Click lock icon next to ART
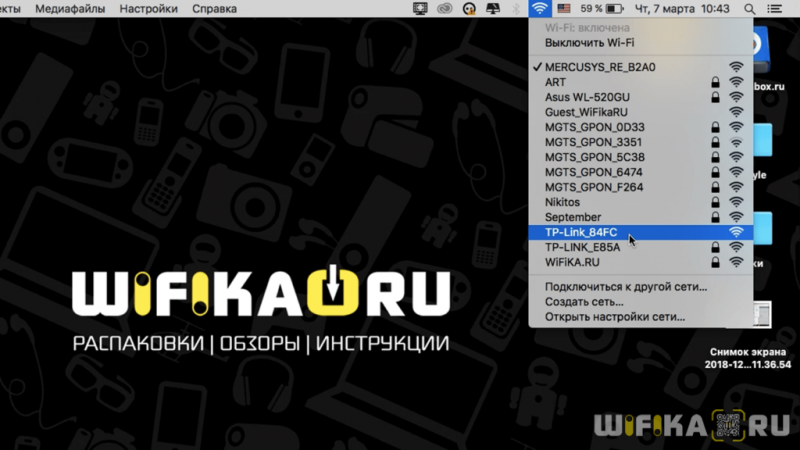The height and width of the screenshot is (450, 800). 715,82
